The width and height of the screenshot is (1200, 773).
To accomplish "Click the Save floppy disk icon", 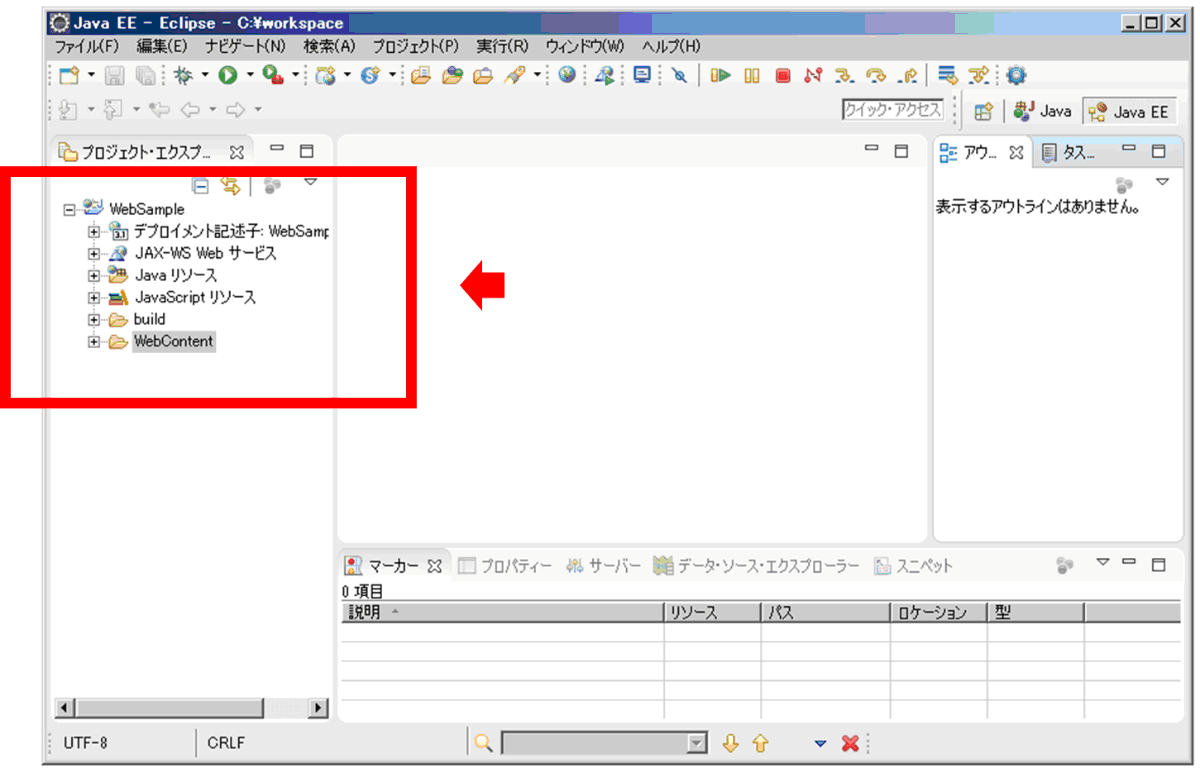I will click(114, 75).
